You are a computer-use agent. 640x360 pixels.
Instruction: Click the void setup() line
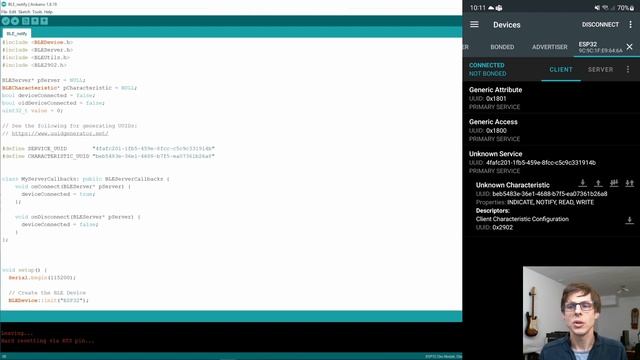[x=24, y=270]
